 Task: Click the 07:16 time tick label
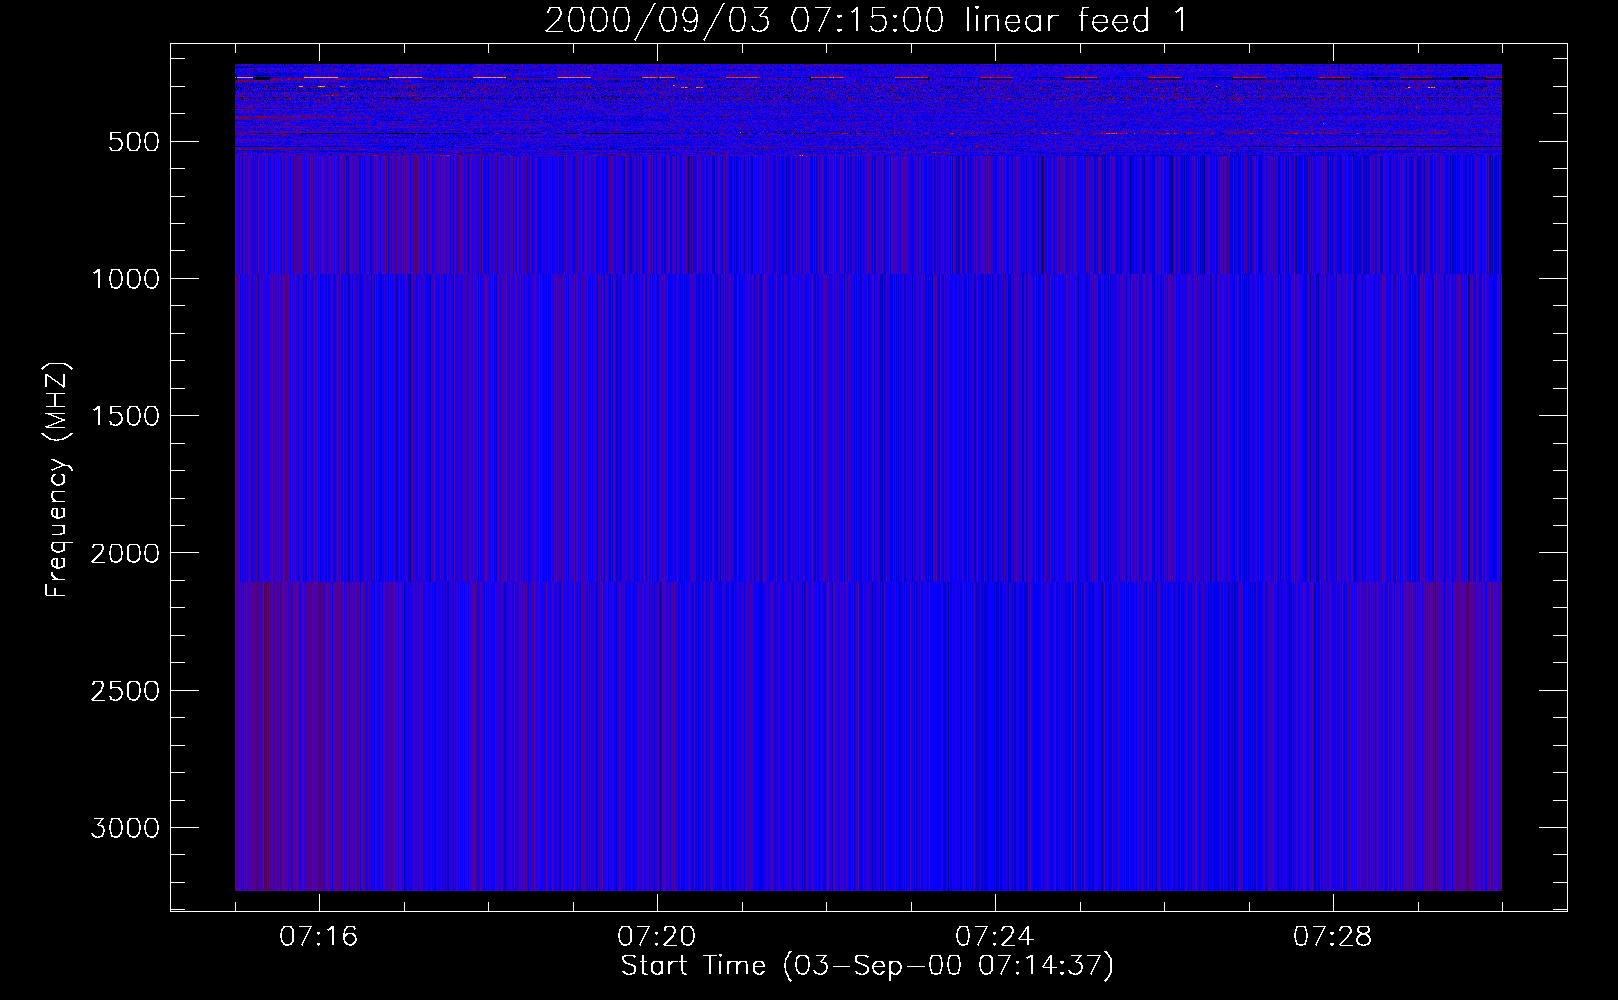click(x=318, y=937)
